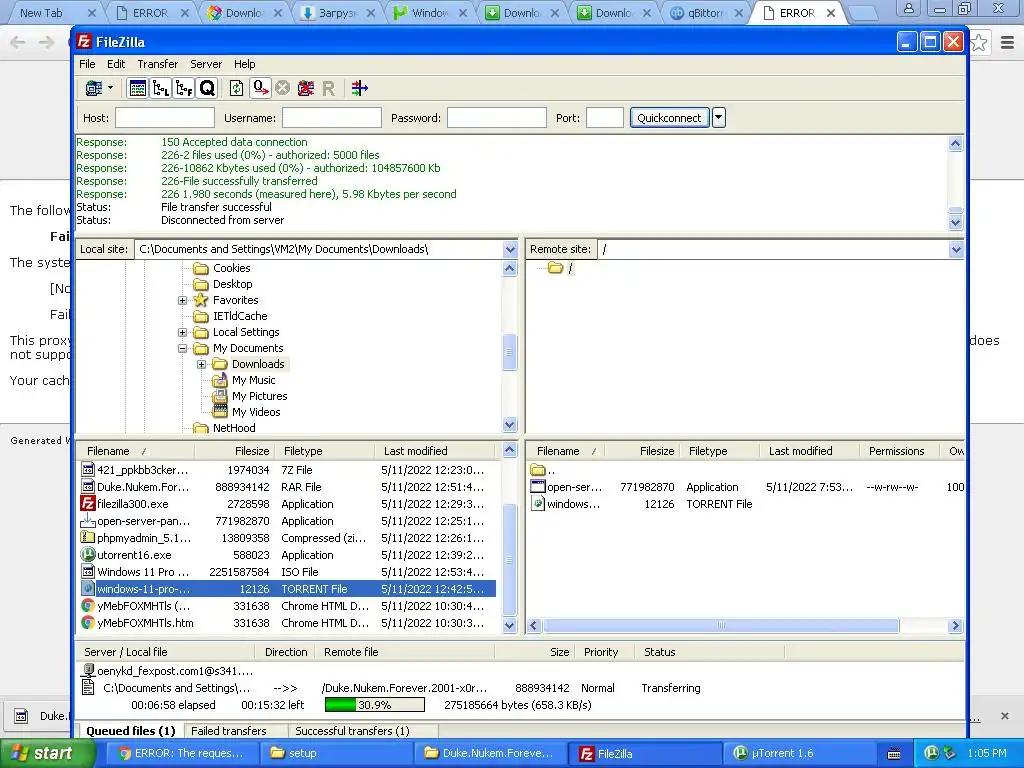Select the NetHood folder
Screen dimensions: 1024x768
[234, 428]
